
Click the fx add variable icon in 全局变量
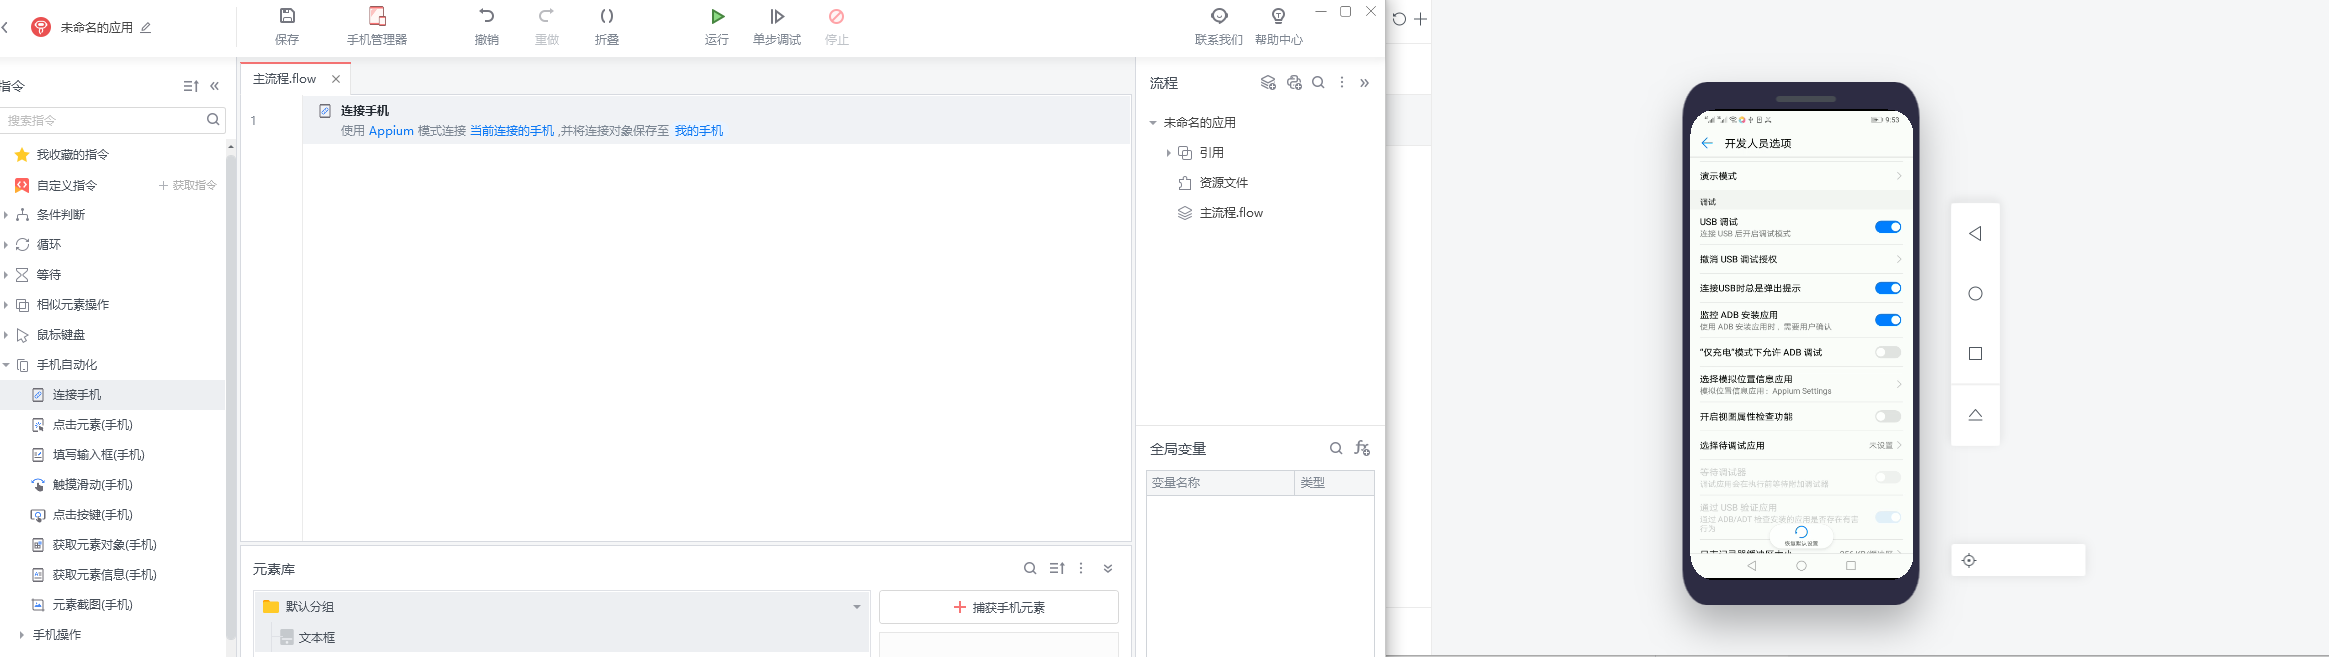tap(1362, 449)
